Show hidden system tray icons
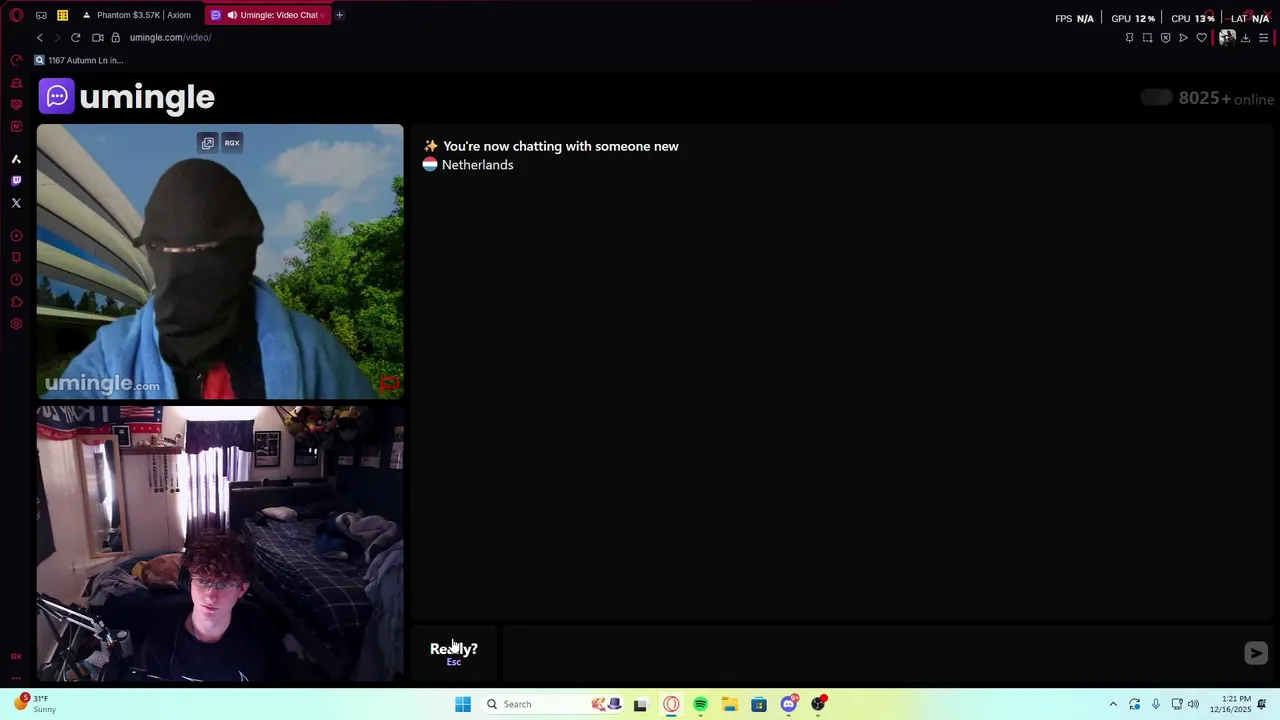The width and height of the screenshot is (1280, 720). coord(1113,704)
